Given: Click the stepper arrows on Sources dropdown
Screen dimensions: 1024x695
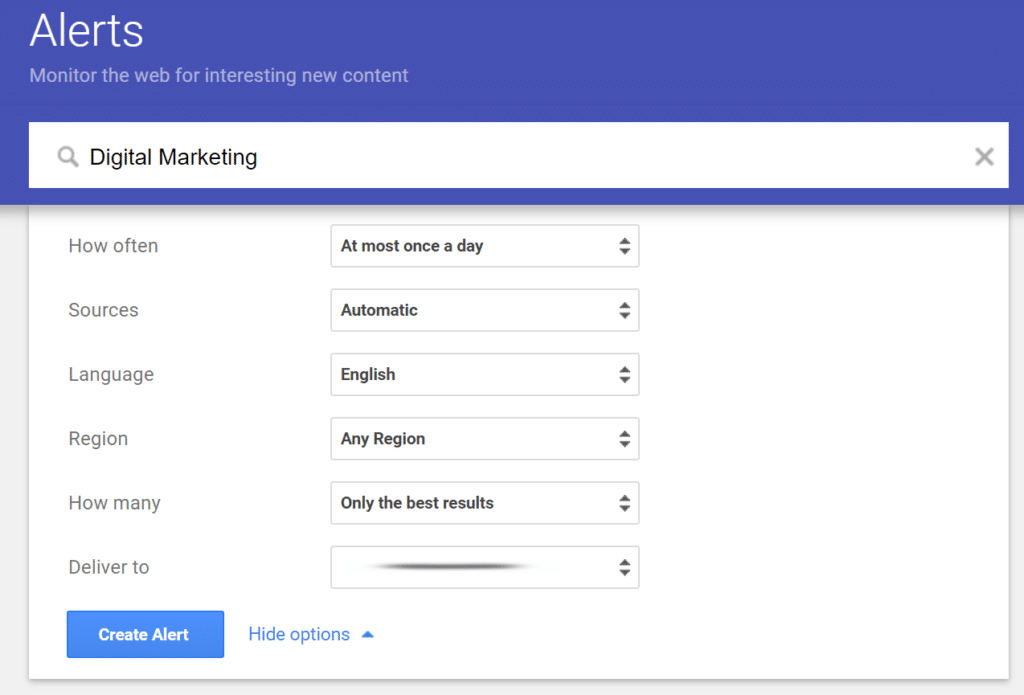Looking at the screenshot, I should point(627,310).
